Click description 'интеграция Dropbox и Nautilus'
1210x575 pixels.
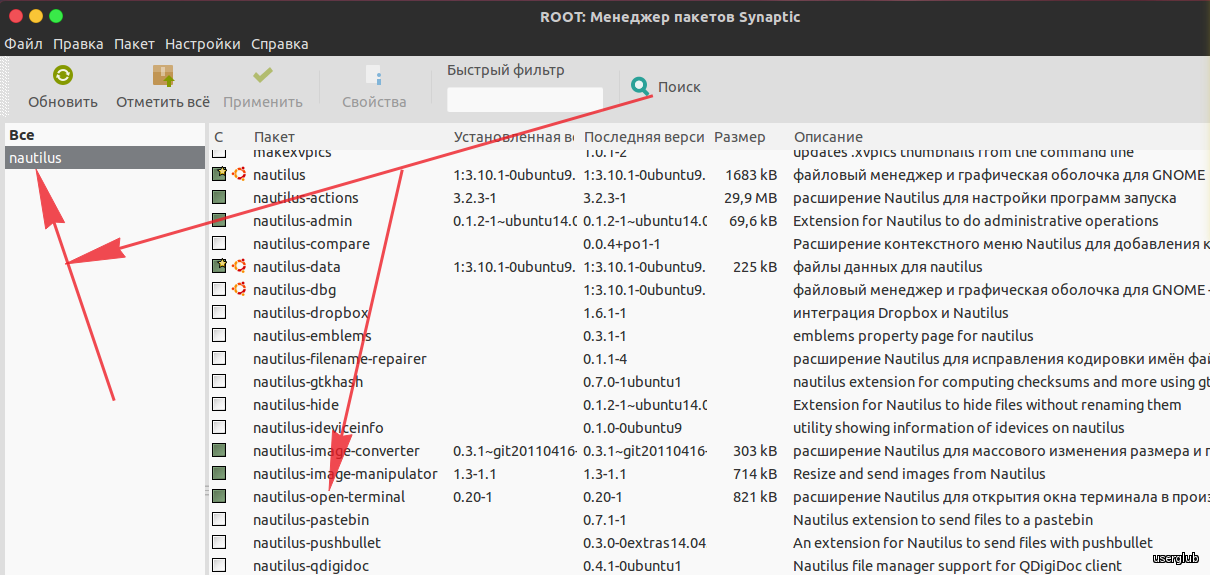click(x=901, y=313)
